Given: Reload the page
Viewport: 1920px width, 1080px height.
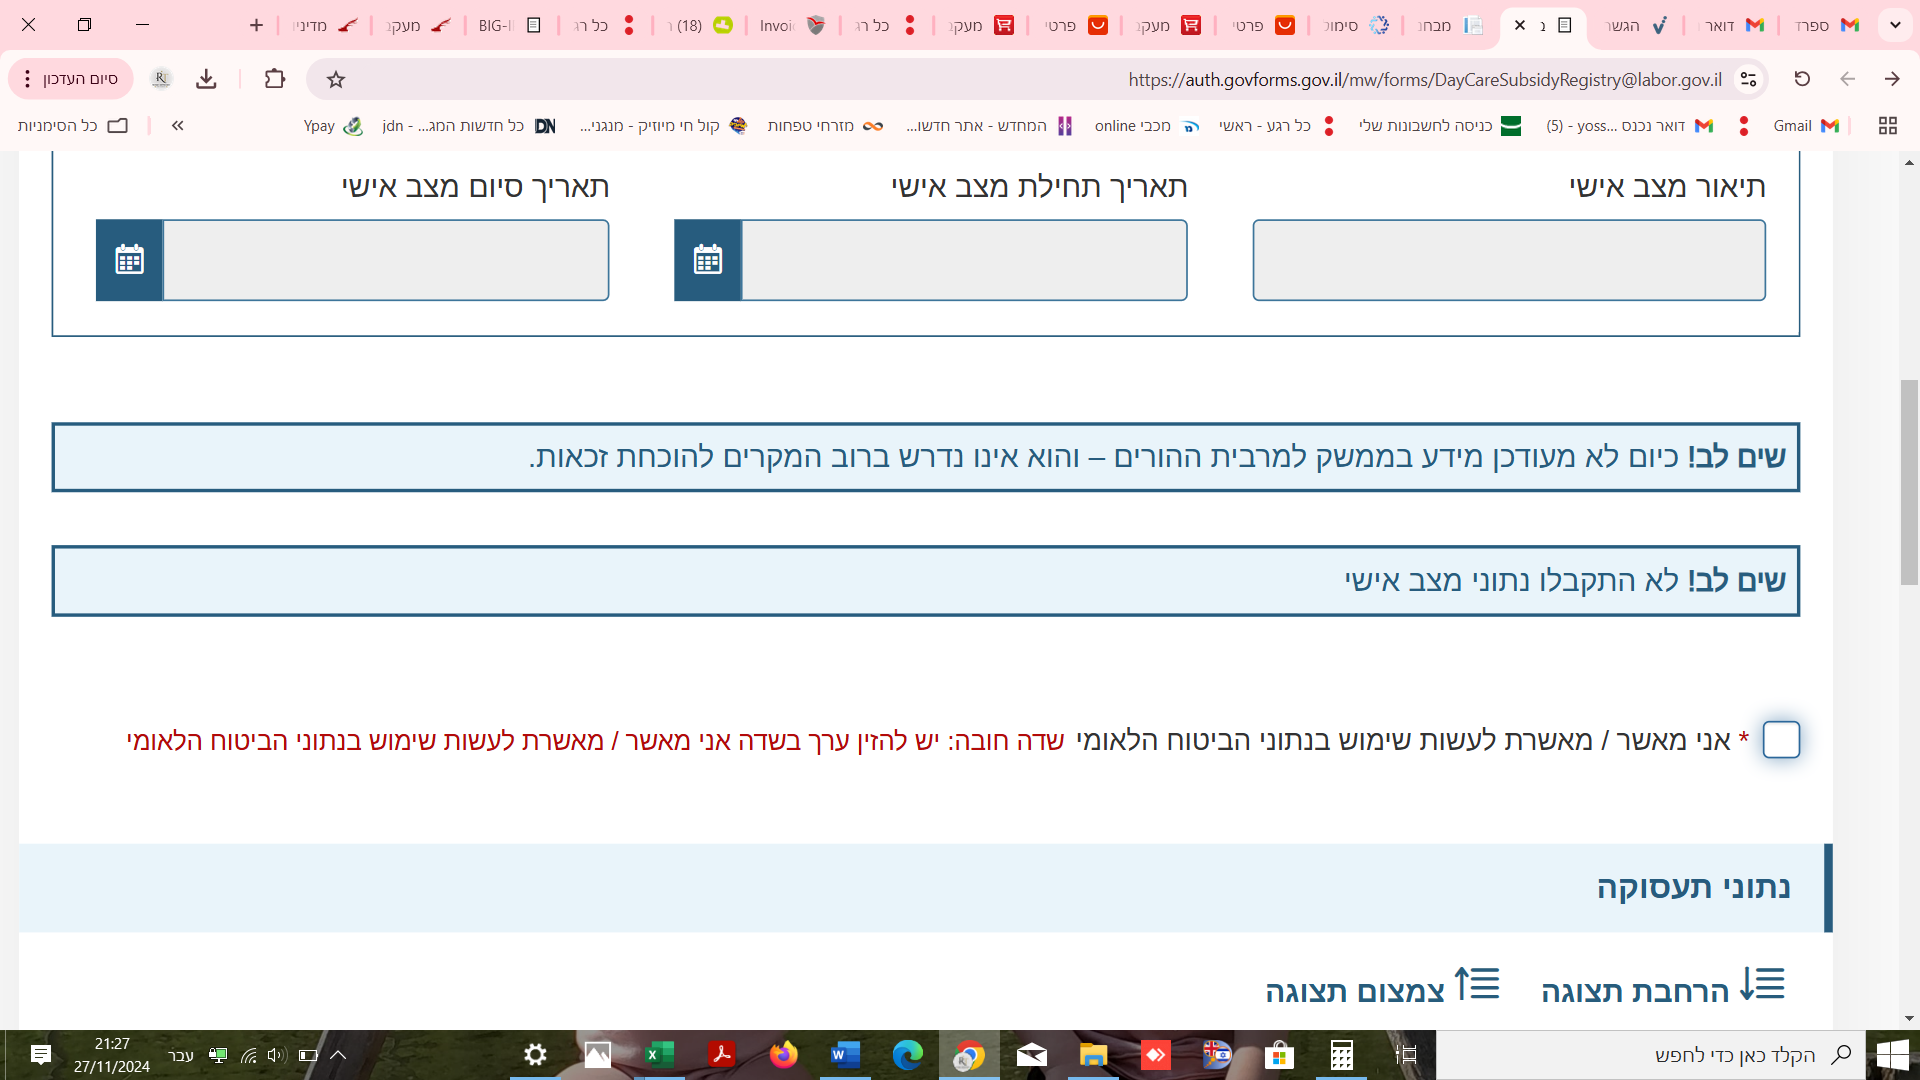Looking at the screenshot, I should point(1802,79).
